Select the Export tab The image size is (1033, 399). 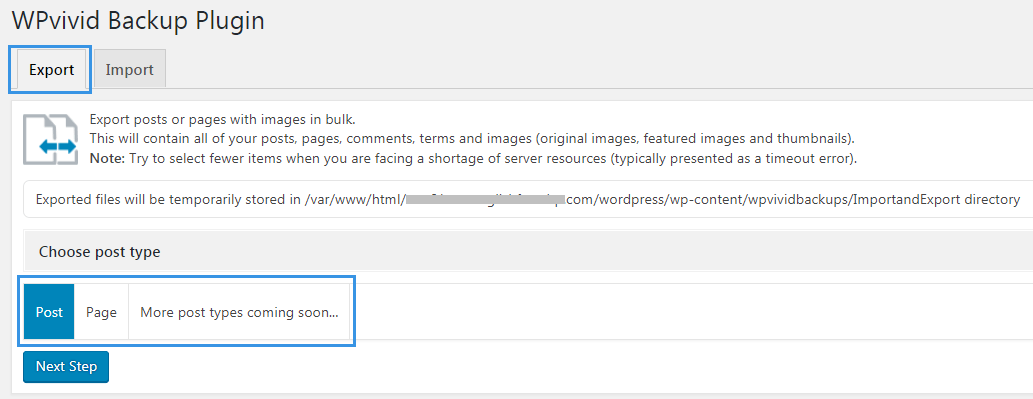tap(51, 70)
